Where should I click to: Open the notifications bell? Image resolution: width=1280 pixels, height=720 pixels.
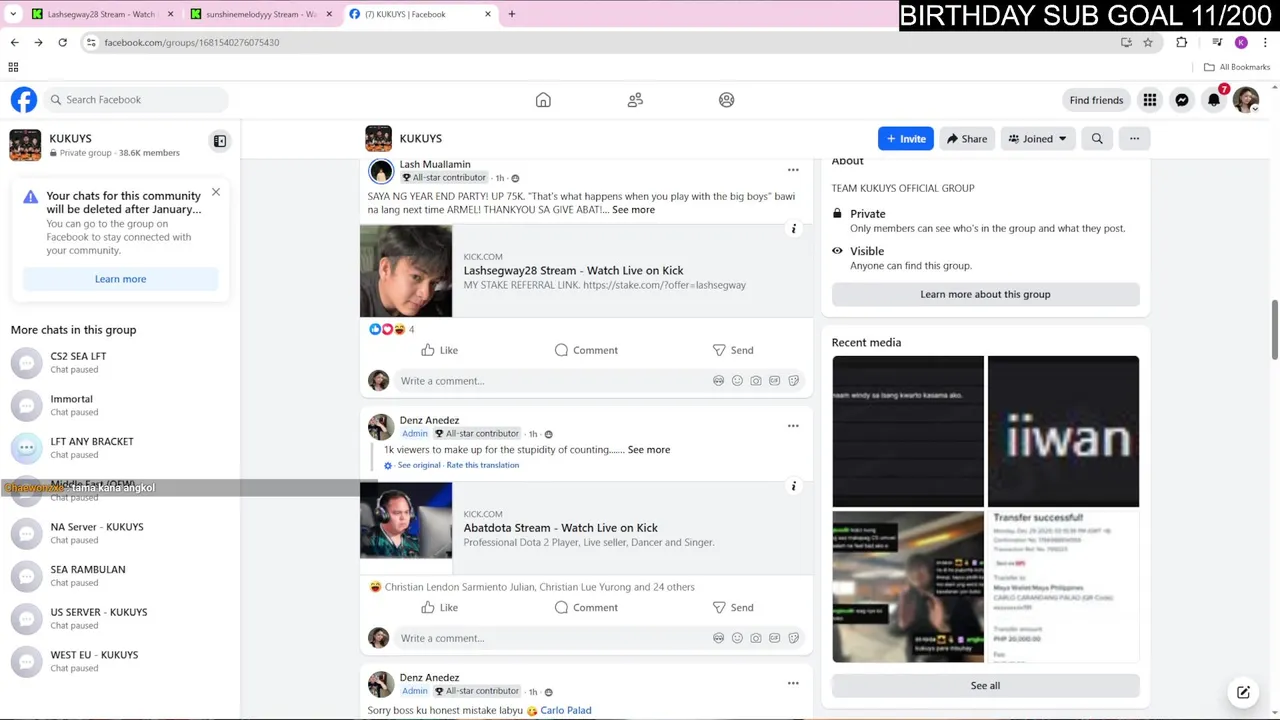pos(1214,100)
